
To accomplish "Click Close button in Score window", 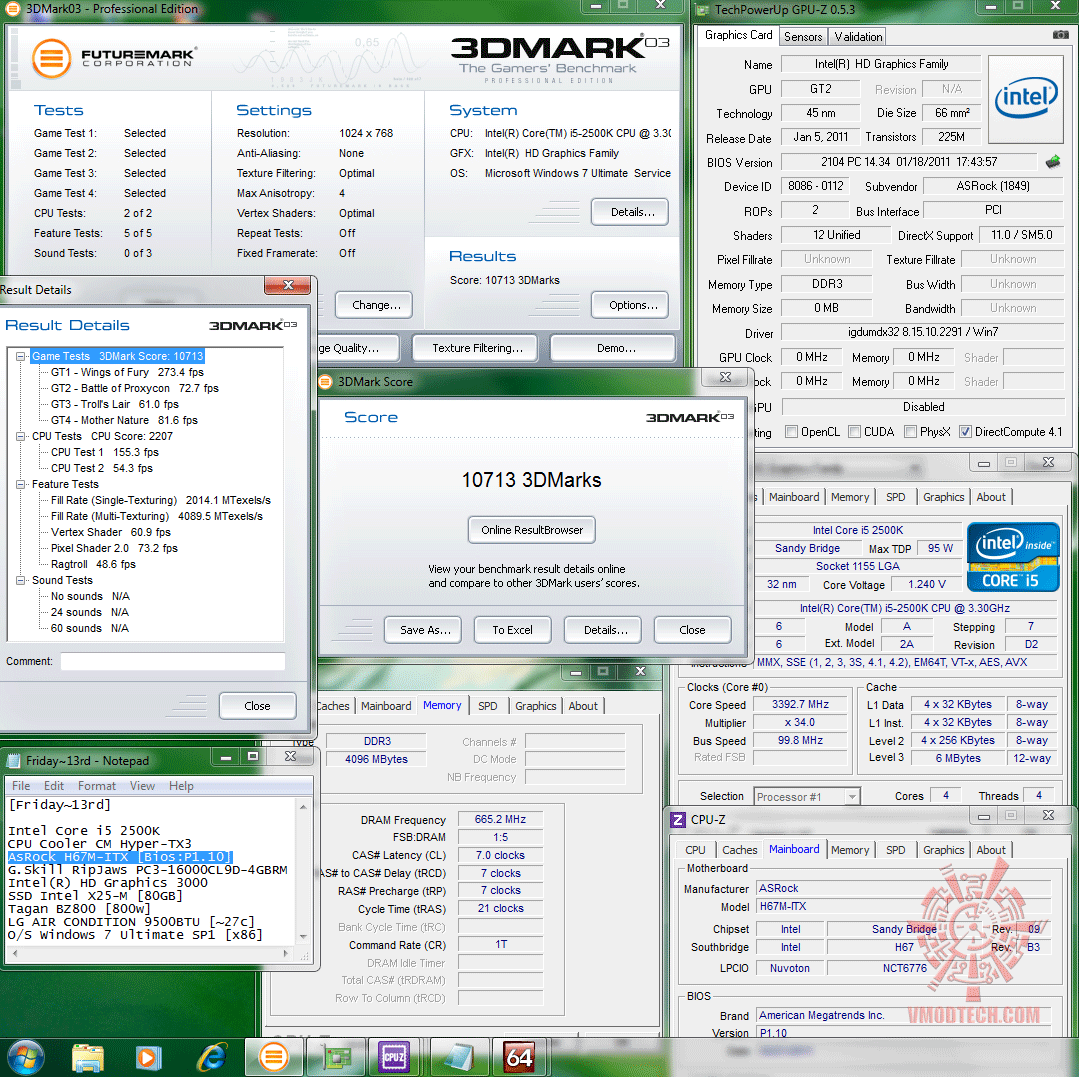I will (x=692, y=630).
